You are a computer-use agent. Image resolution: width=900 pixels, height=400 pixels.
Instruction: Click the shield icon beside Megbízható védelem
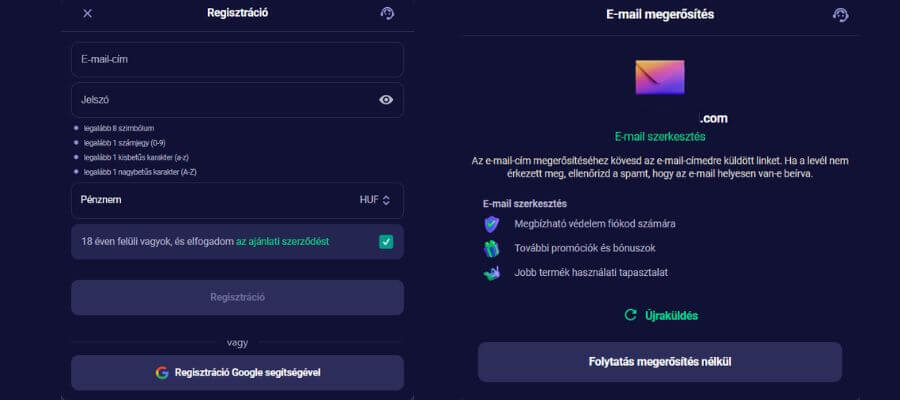491,224
